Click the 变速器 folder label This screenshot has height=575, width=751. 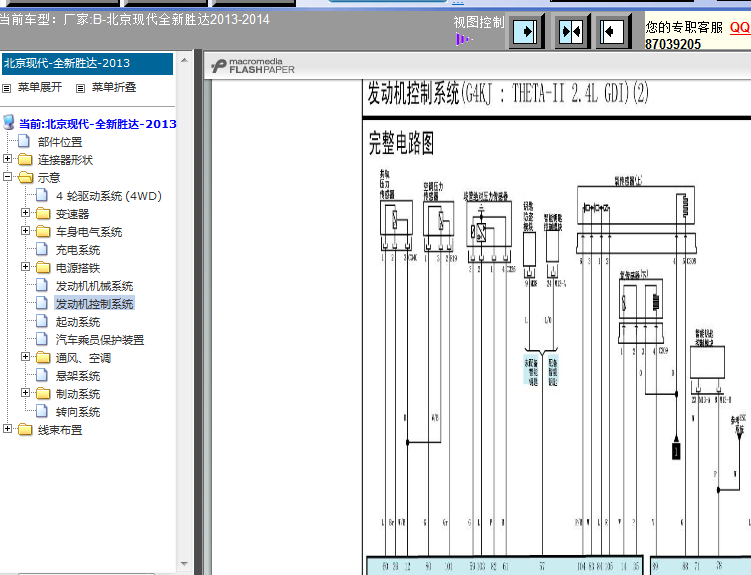(x=72, y=214)
